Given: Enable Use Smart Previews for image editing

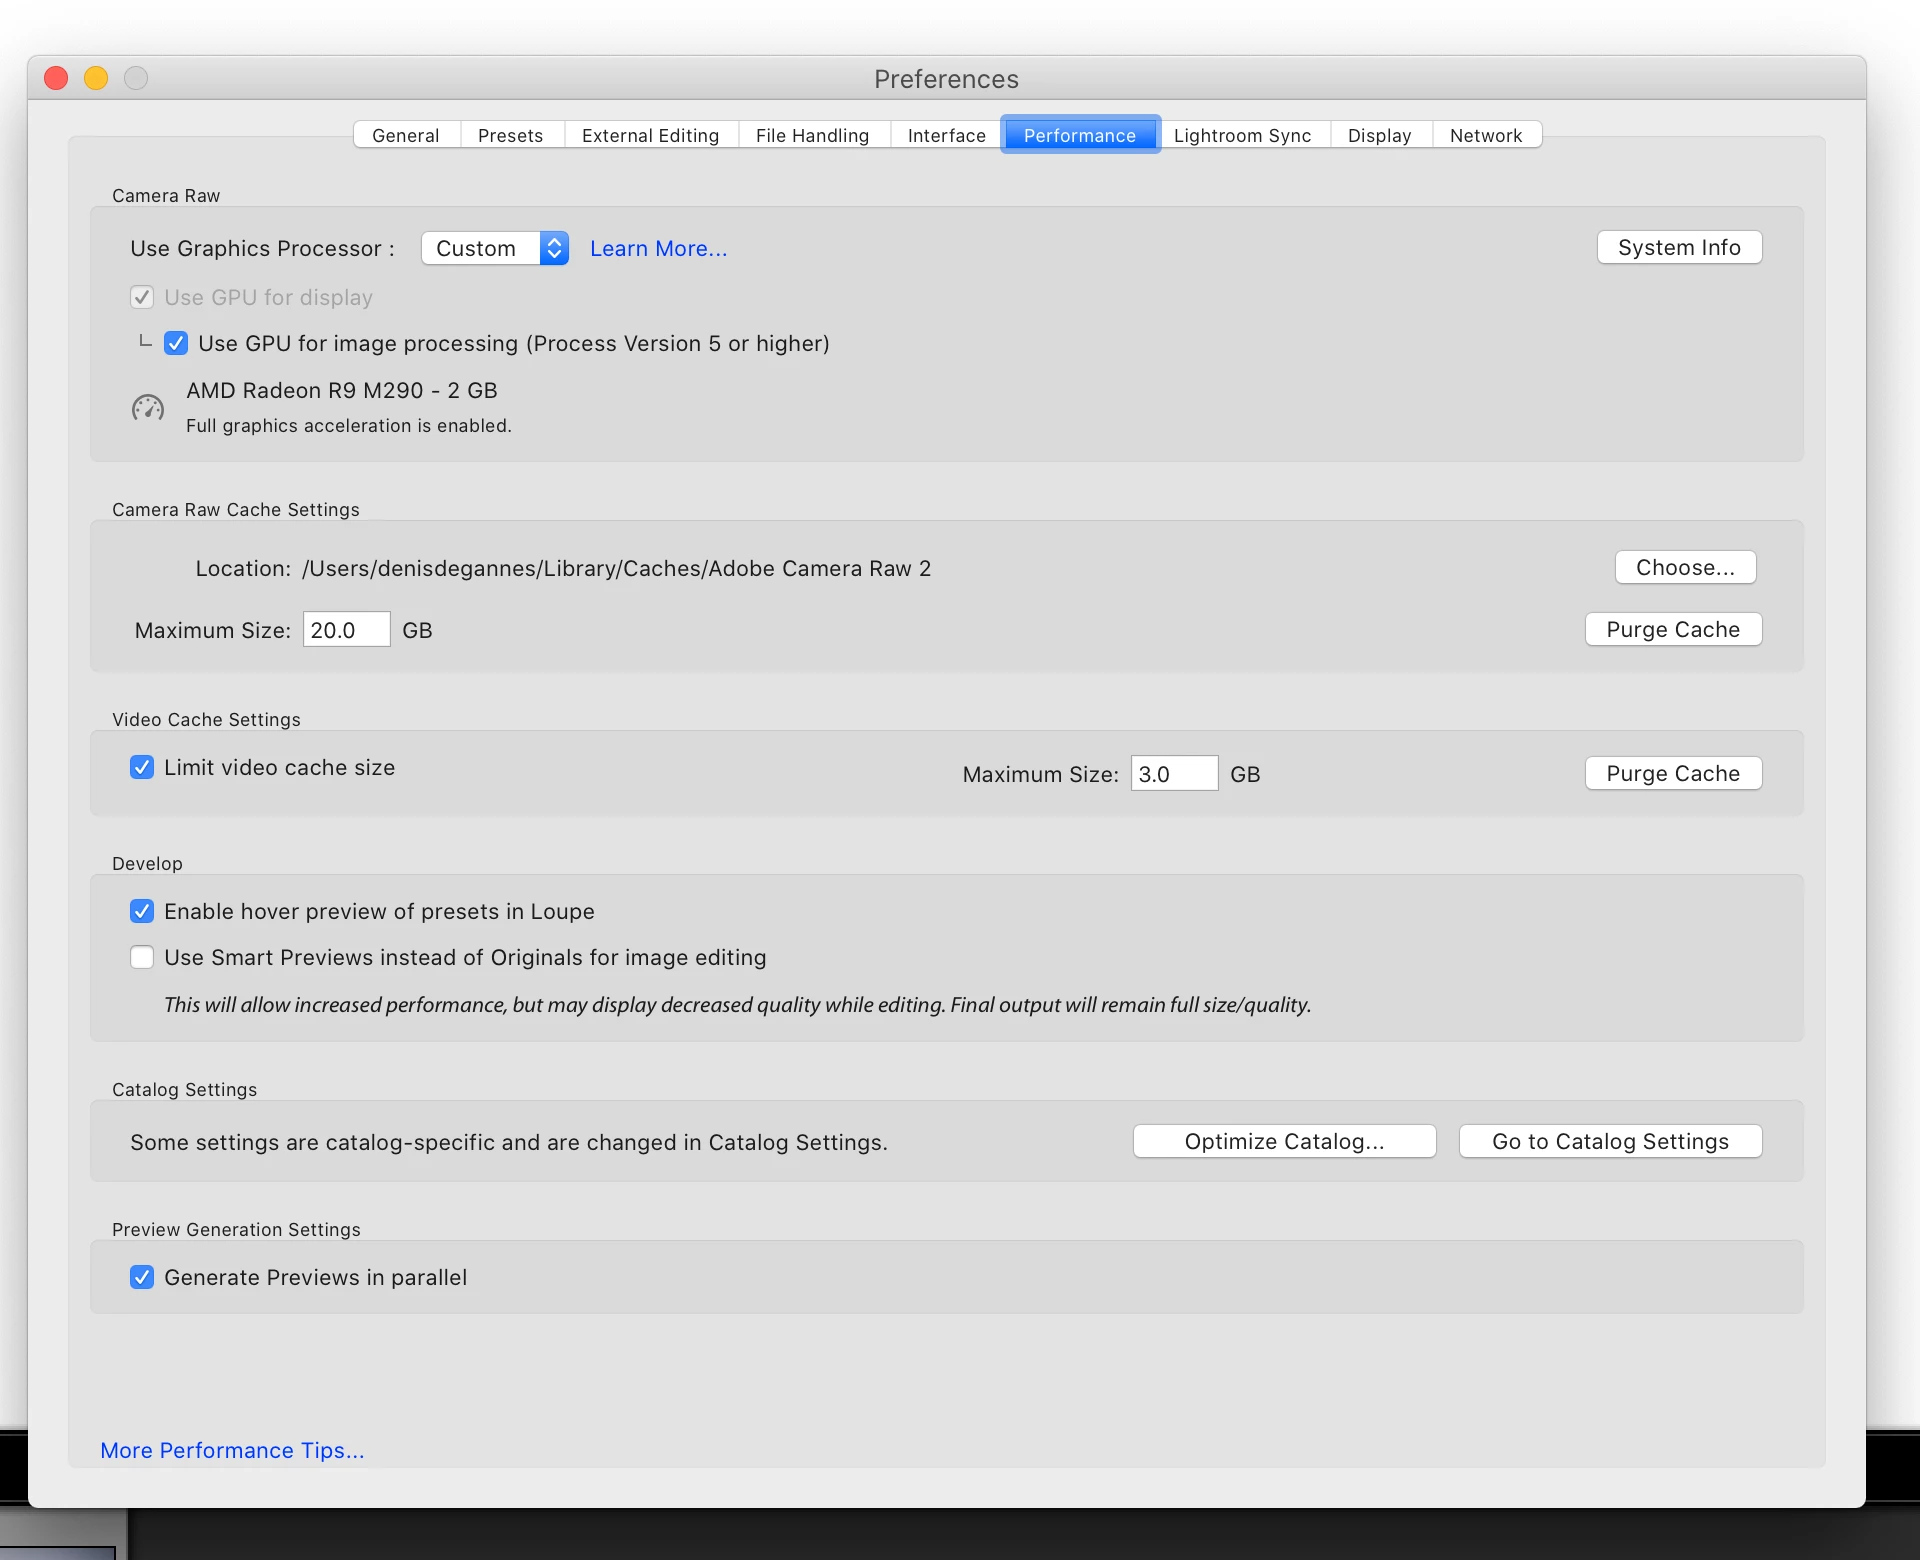Looking at the screenshot, I should [x=142, y=958].
